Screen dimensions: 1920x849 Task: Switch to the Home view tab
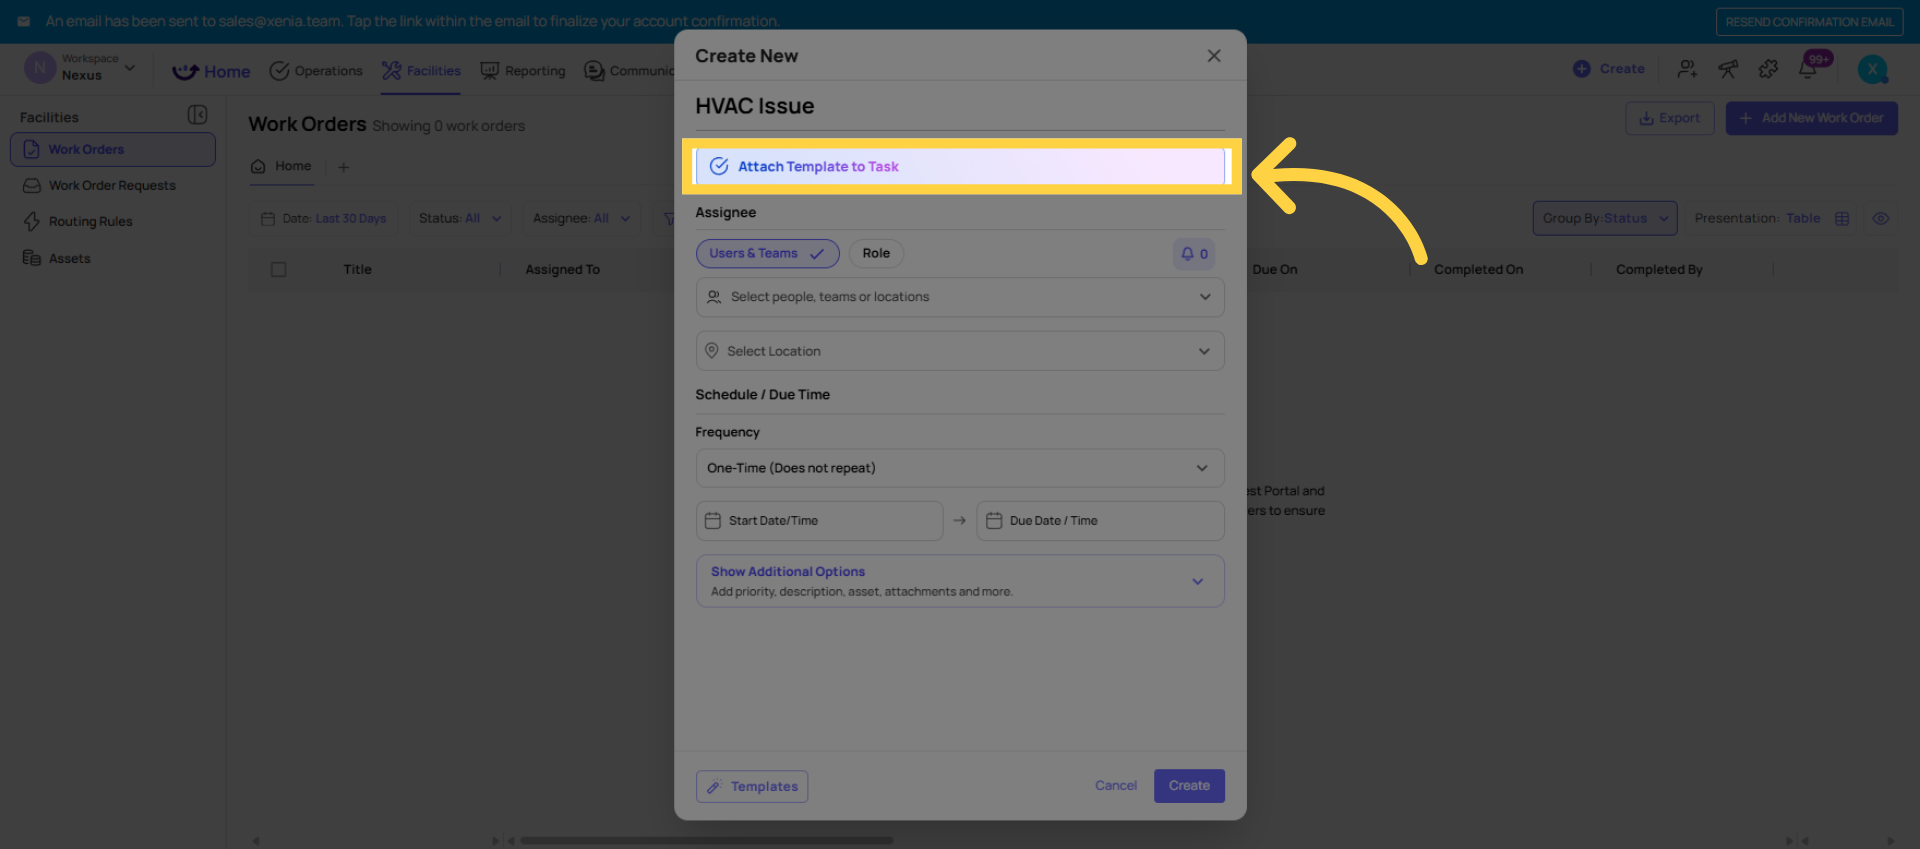[281, 166]
